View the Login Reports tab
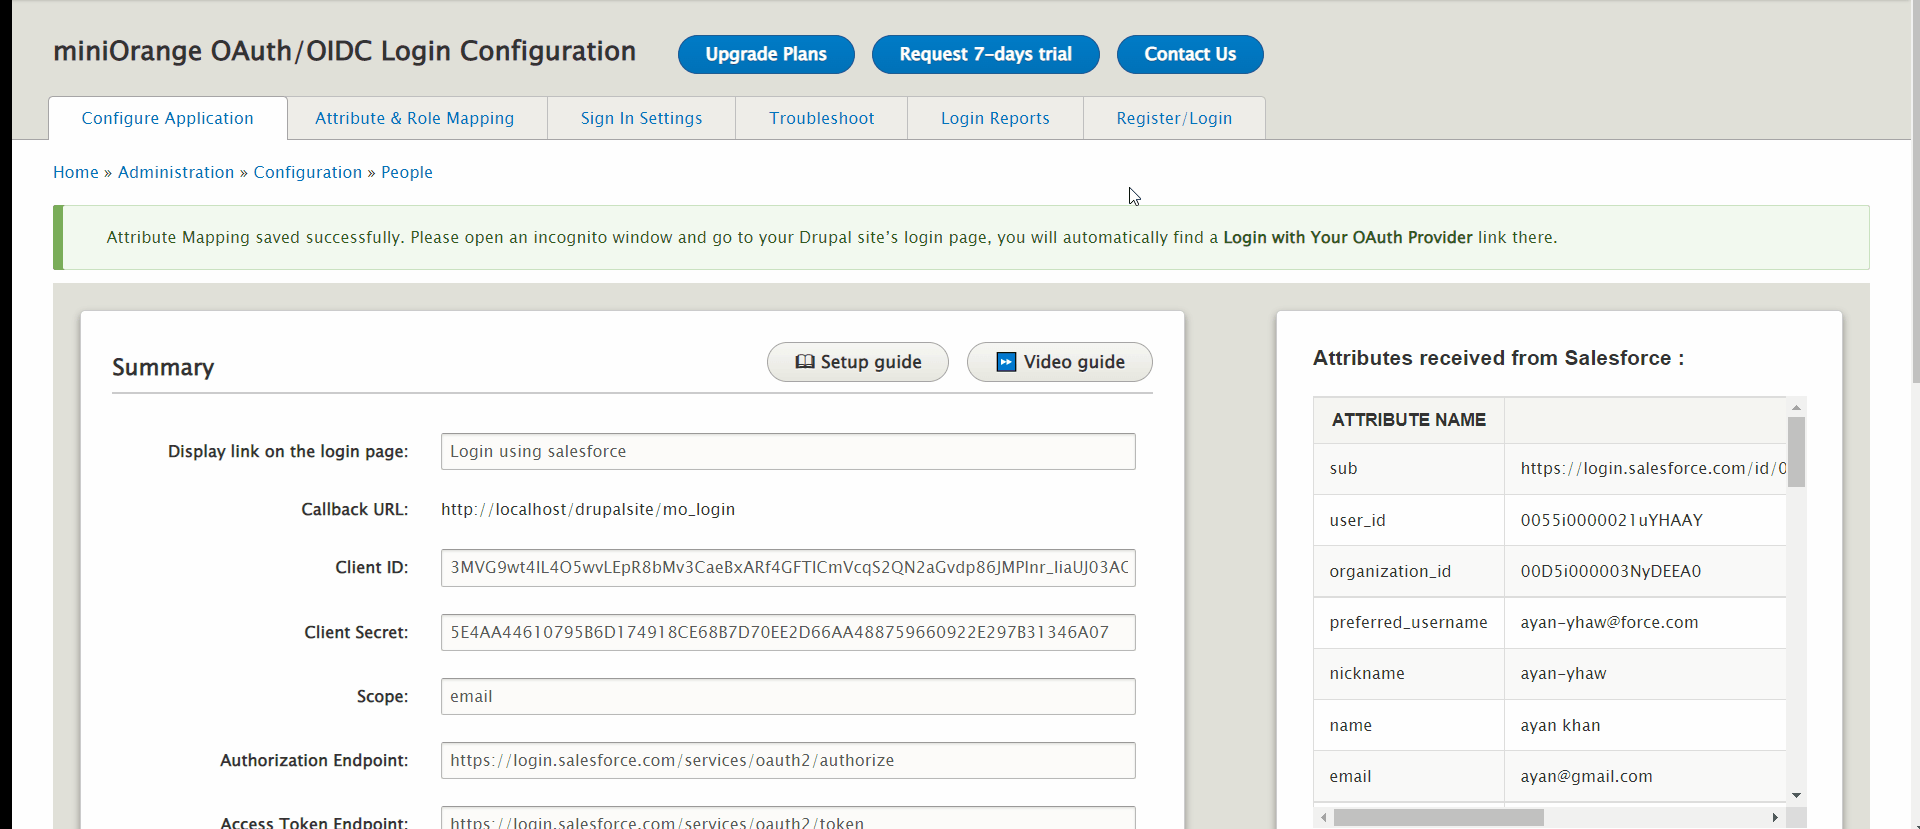 coord(995,118)
